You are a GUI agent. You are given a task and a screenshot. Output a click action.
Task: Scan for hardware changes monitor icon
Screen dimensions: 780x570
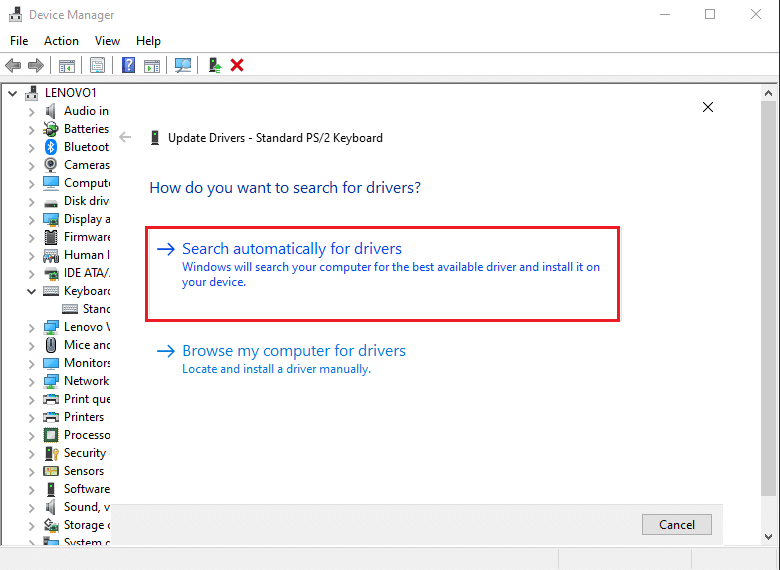pos(183,65)
